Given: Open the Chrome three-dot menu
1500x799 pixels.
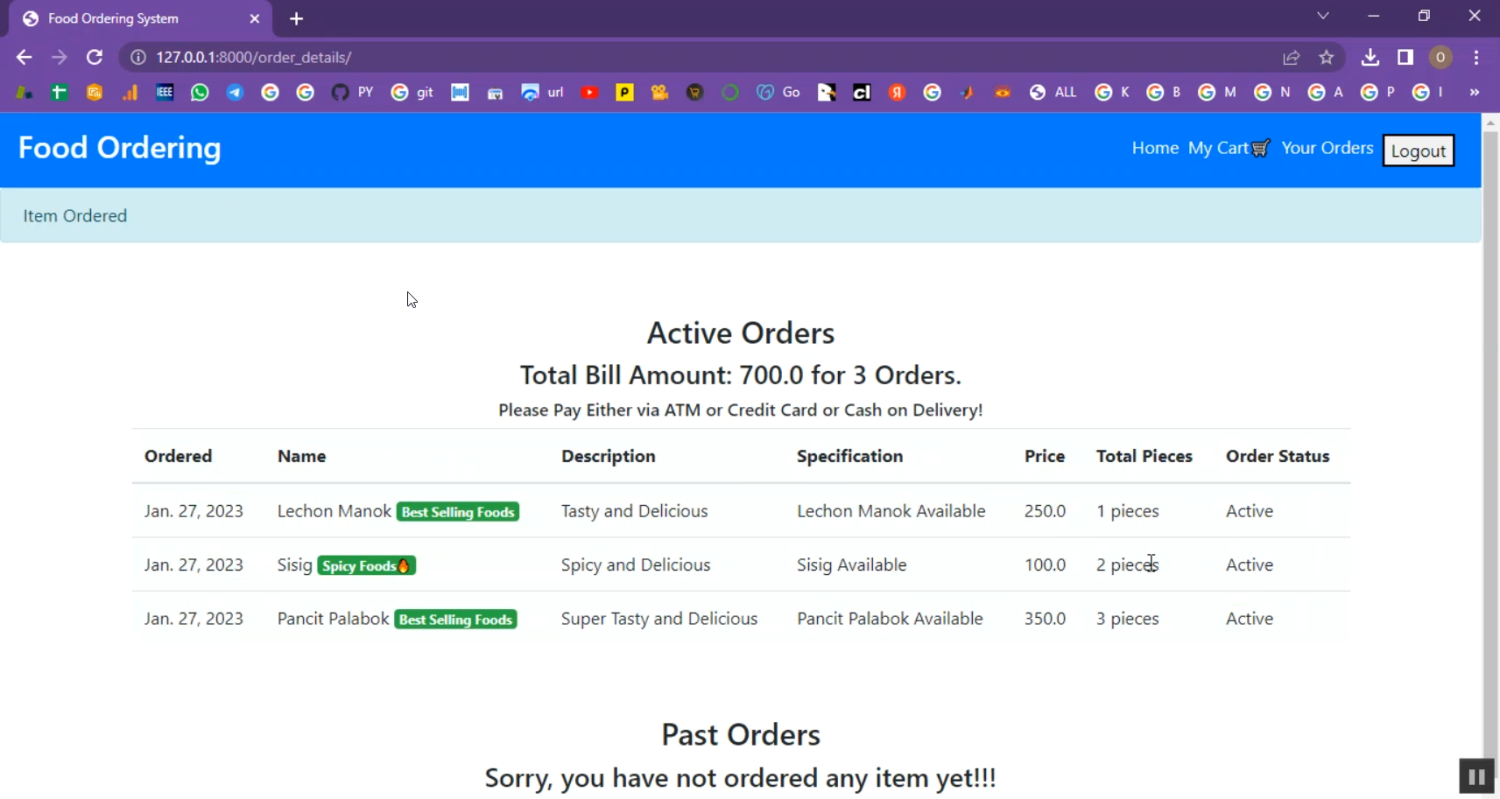Looking at the screenshot, I should (x=1476, y=58).
